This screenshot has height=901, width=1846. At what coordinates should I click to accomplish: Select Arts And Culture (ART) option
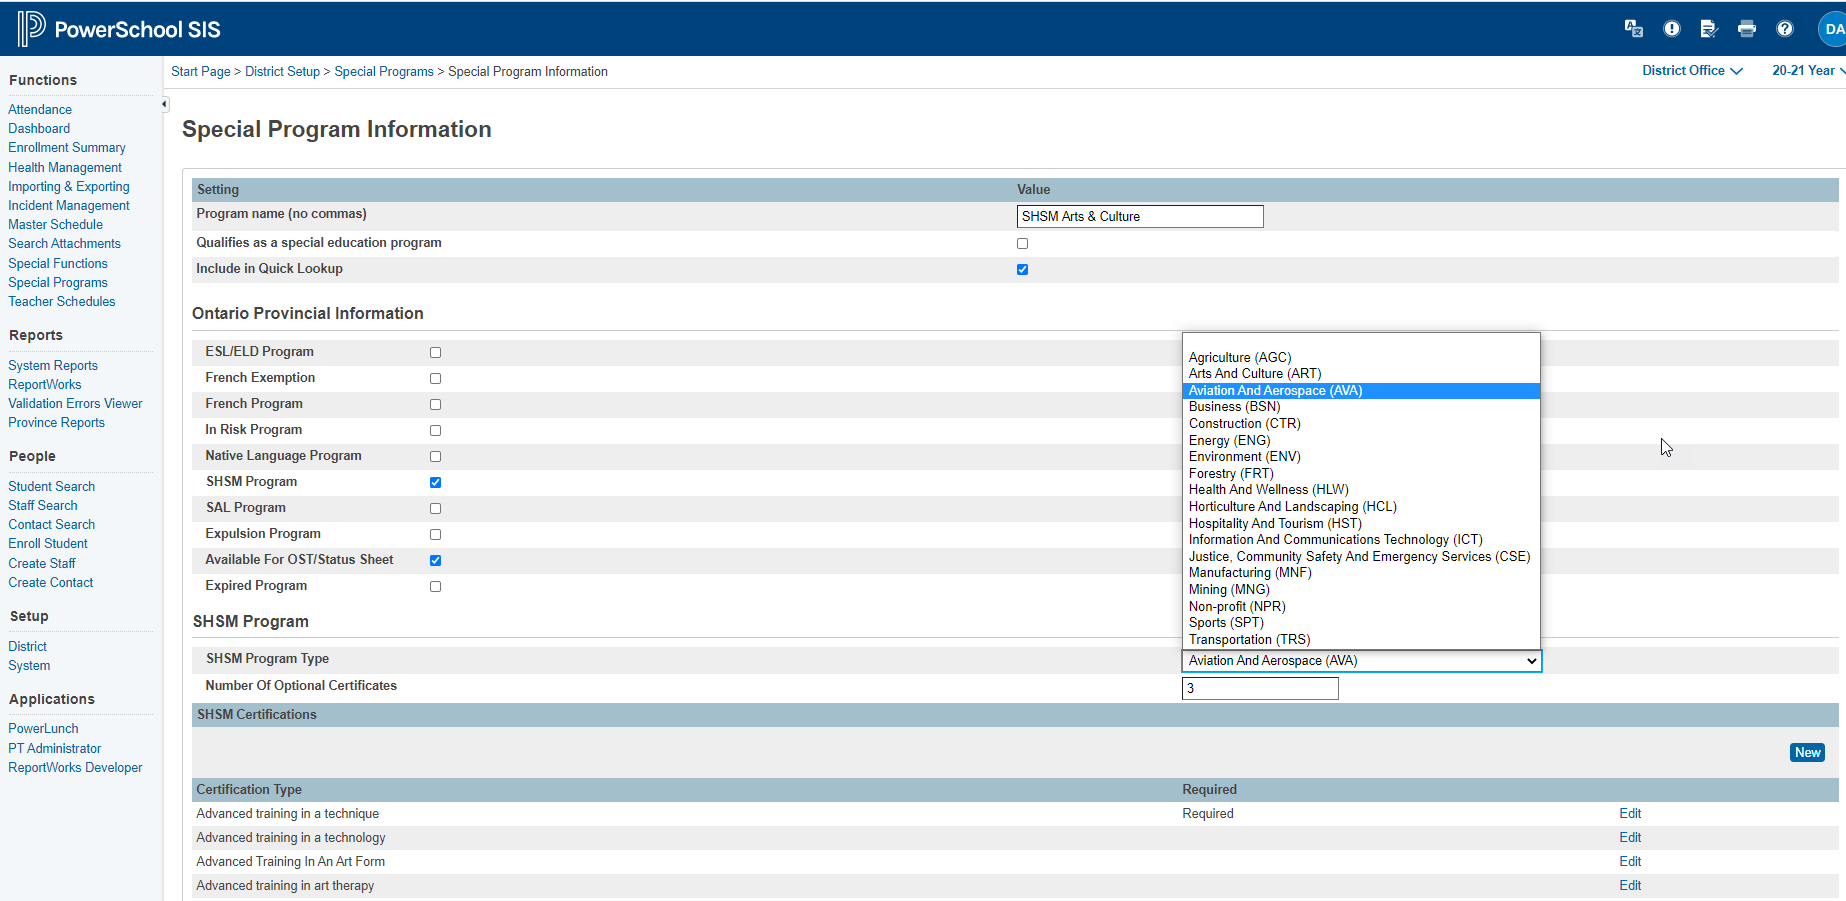click(x=1254, y=374)
